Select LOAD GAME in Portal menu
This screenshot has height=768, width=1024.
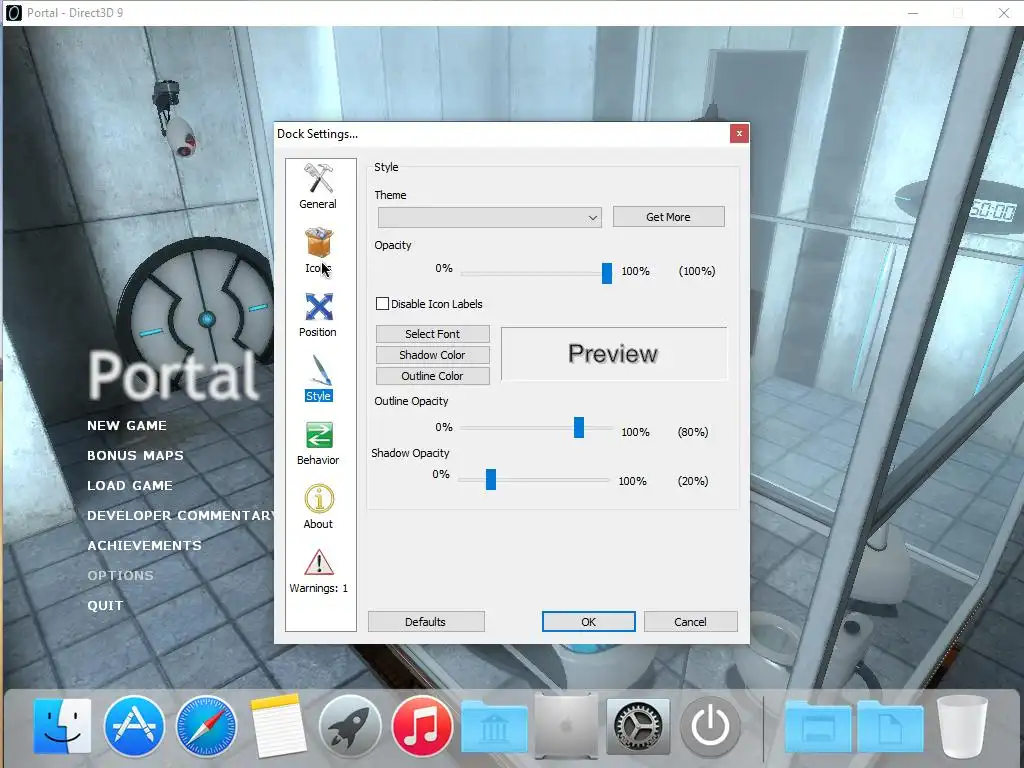[x=131, y=485]
